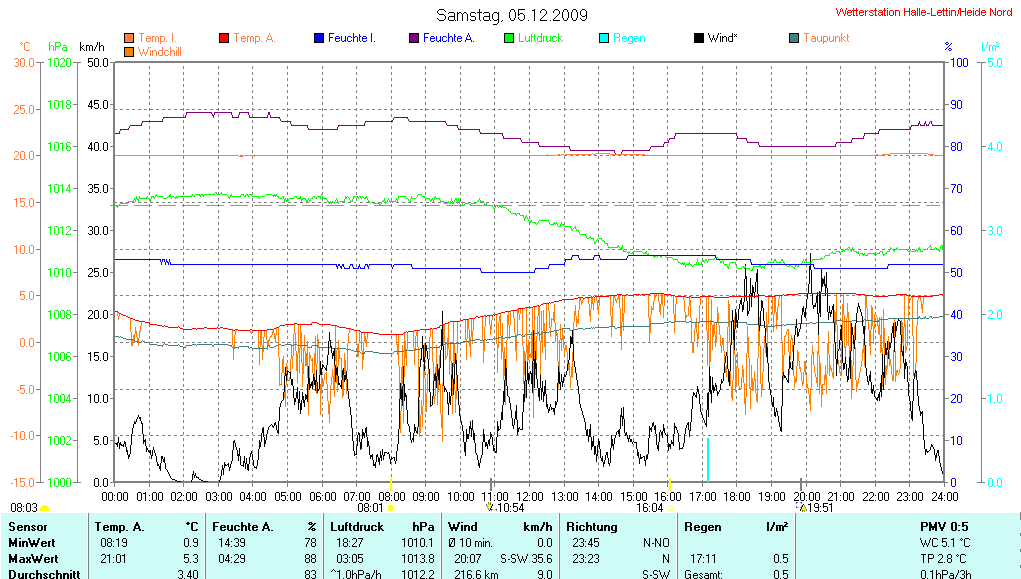Viewport: 1021px width, 579px height.
Task: Click the Taupunkt legend square
Action: (x=794, y=38)
